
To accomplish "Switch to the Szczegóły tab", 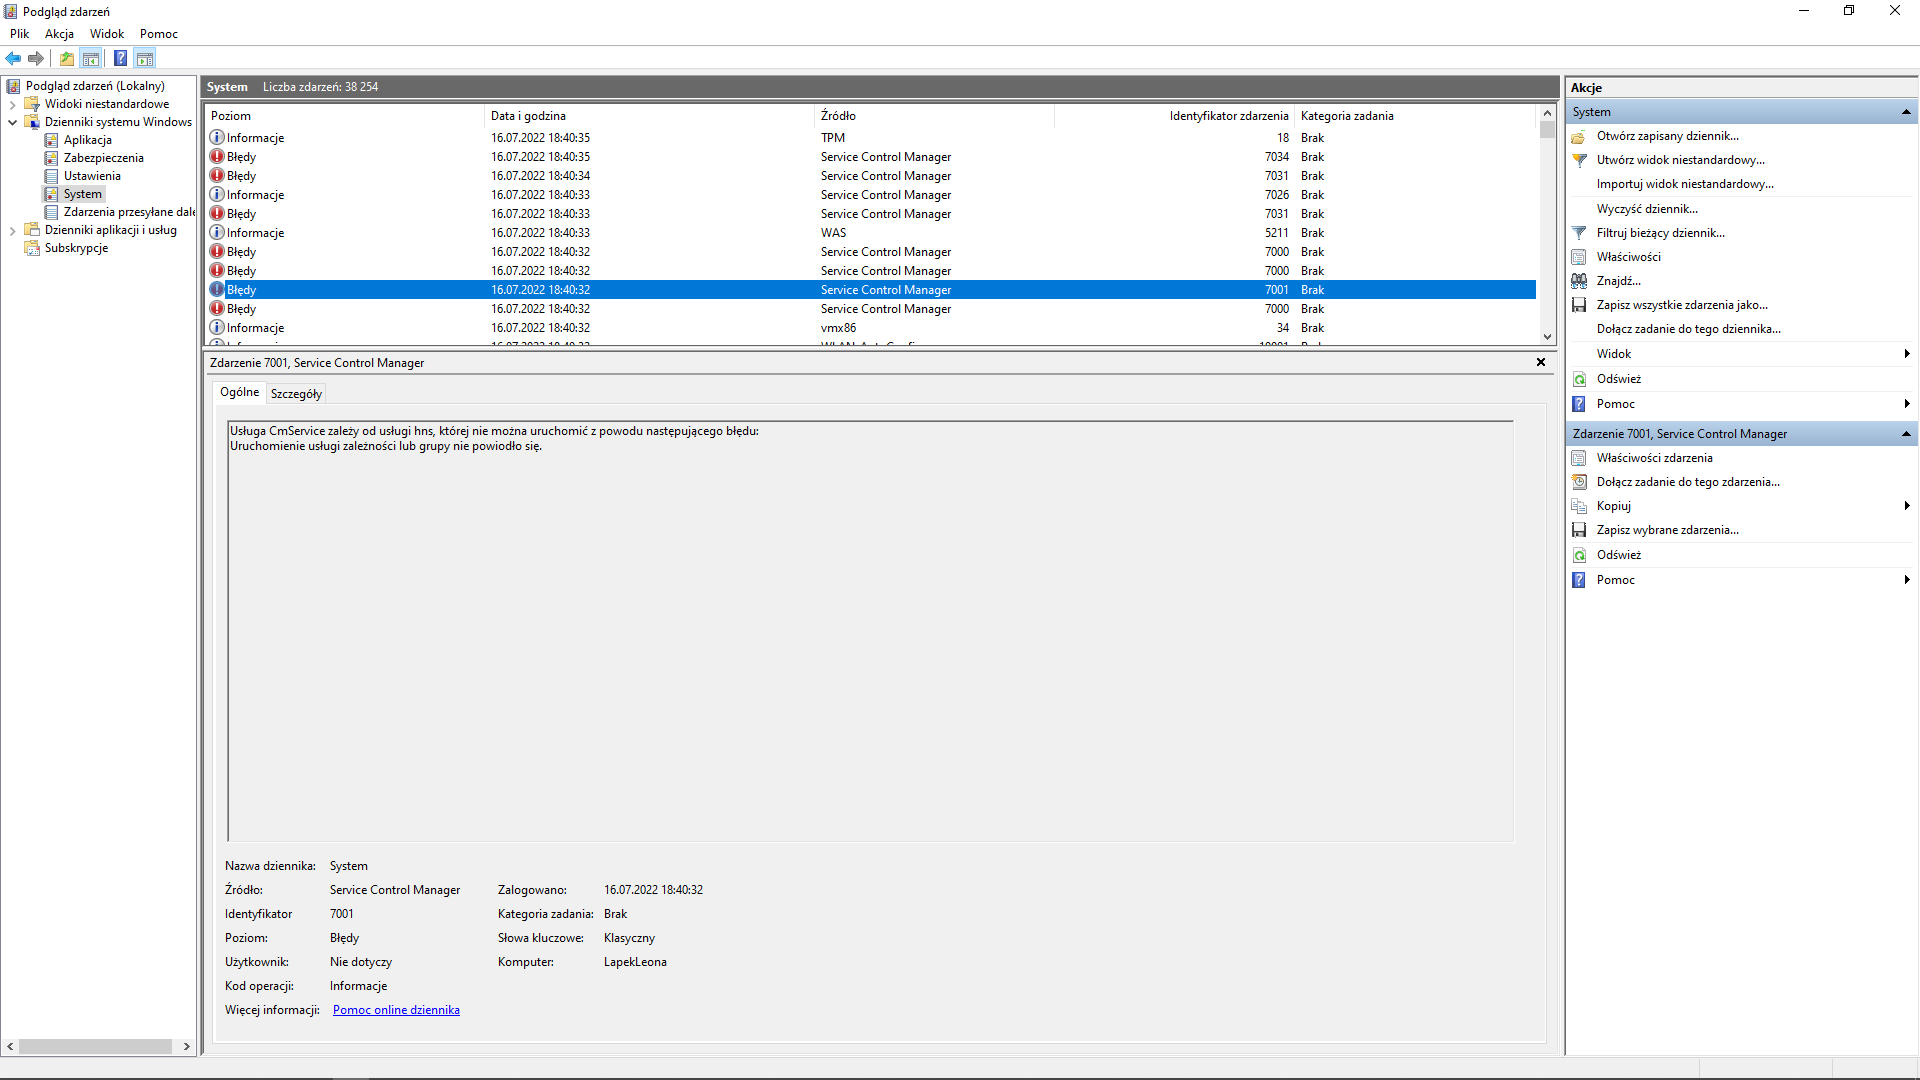I will pos(296,394).
